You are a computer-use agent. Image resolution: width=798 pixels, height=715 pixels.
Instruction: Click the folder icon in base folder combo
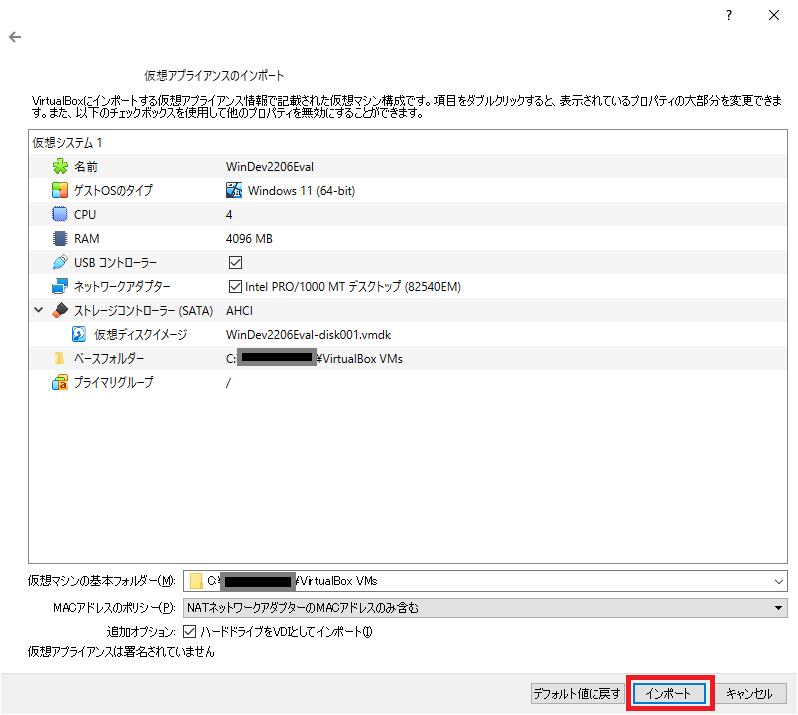[x=196, y=581]
